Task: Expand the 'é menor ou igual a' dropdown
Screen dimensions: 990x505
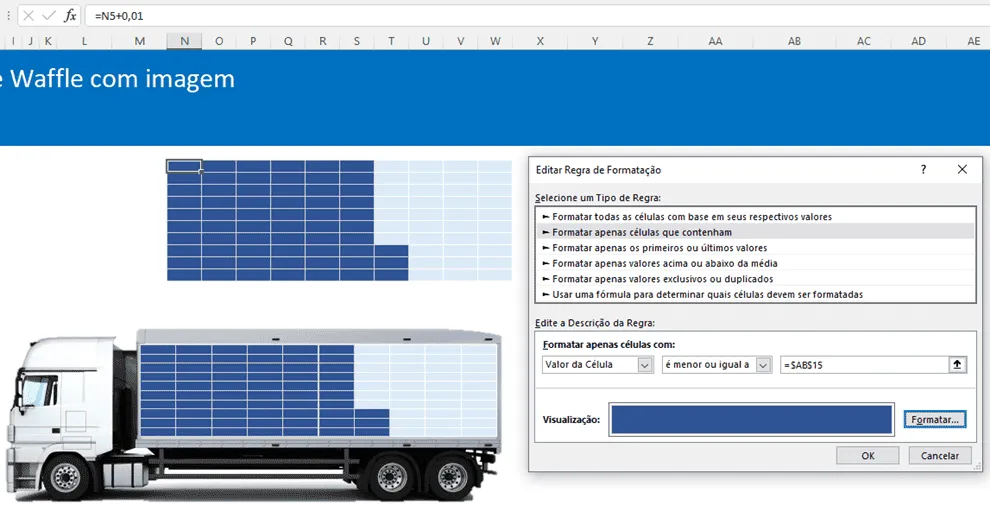Action: click(x=717, y=364)
